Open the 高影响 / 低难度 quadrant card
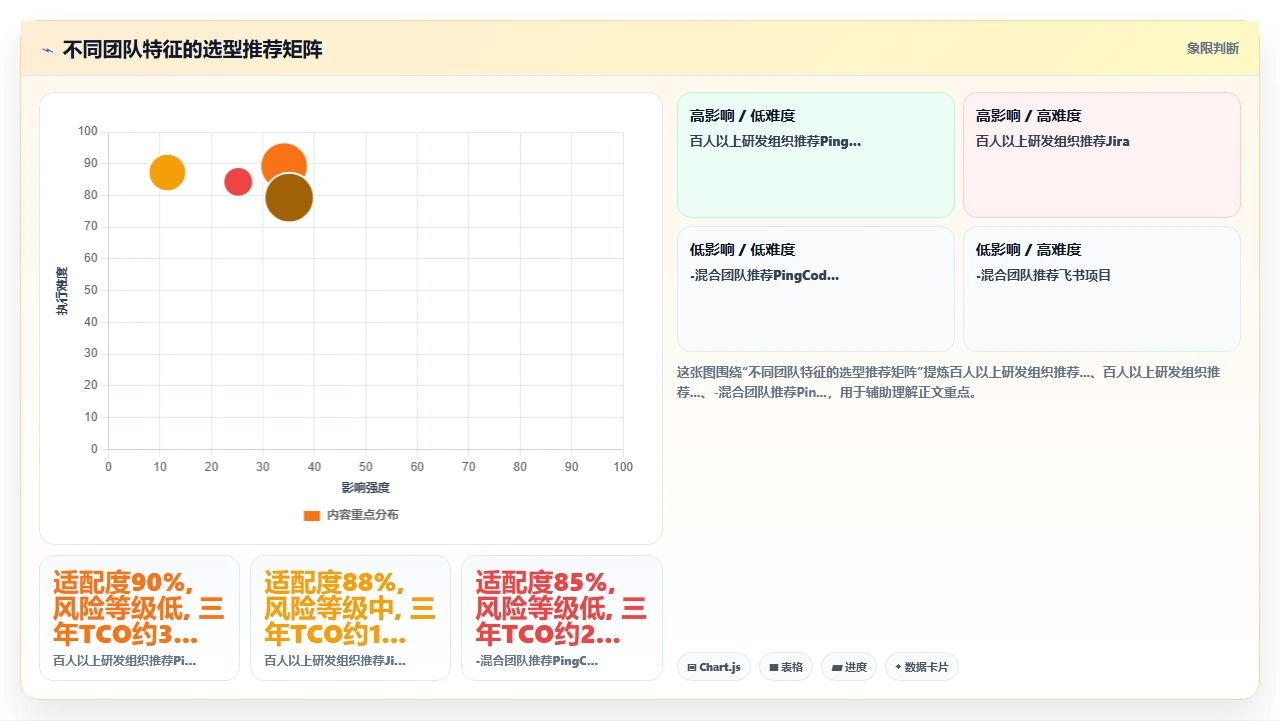The height and width of the screenshot is (721, 1280). pos(816,155)
